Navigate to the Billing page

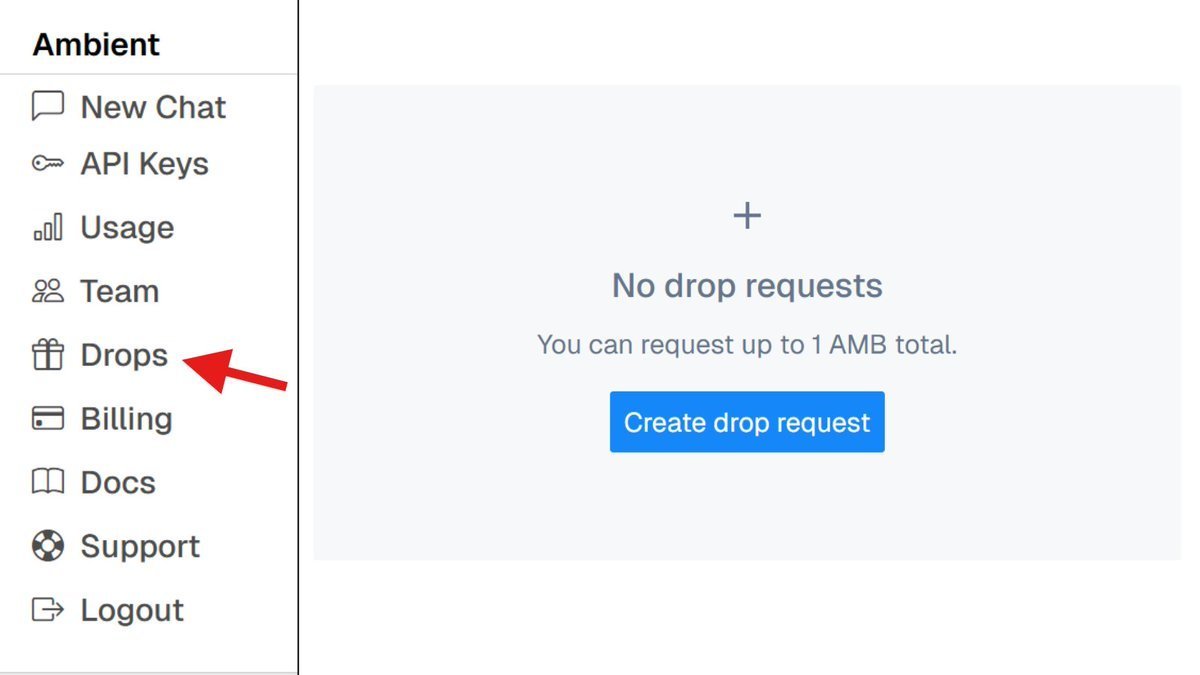click(126, 419)
